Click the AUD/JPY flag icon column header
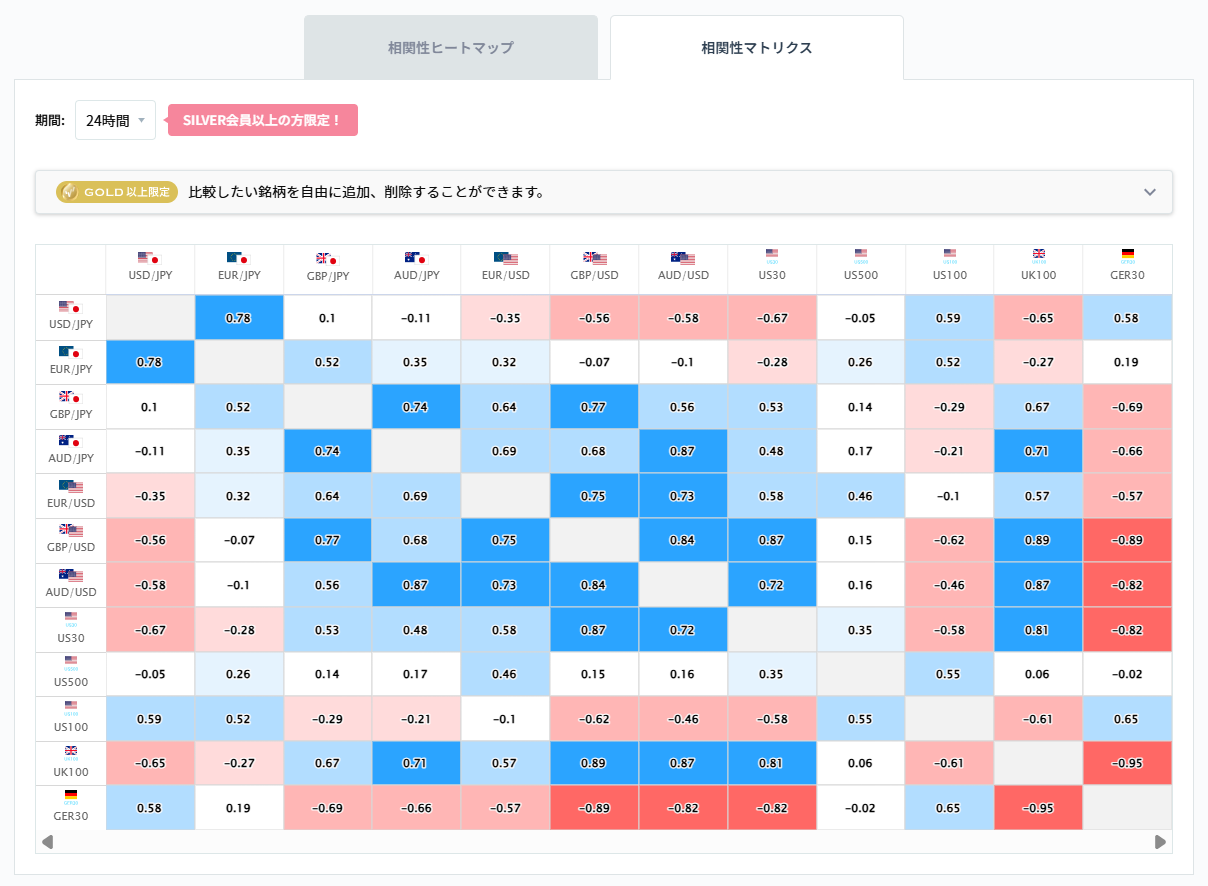The height and width of the screenshot is (886, 1208). (x=416, y=258)
